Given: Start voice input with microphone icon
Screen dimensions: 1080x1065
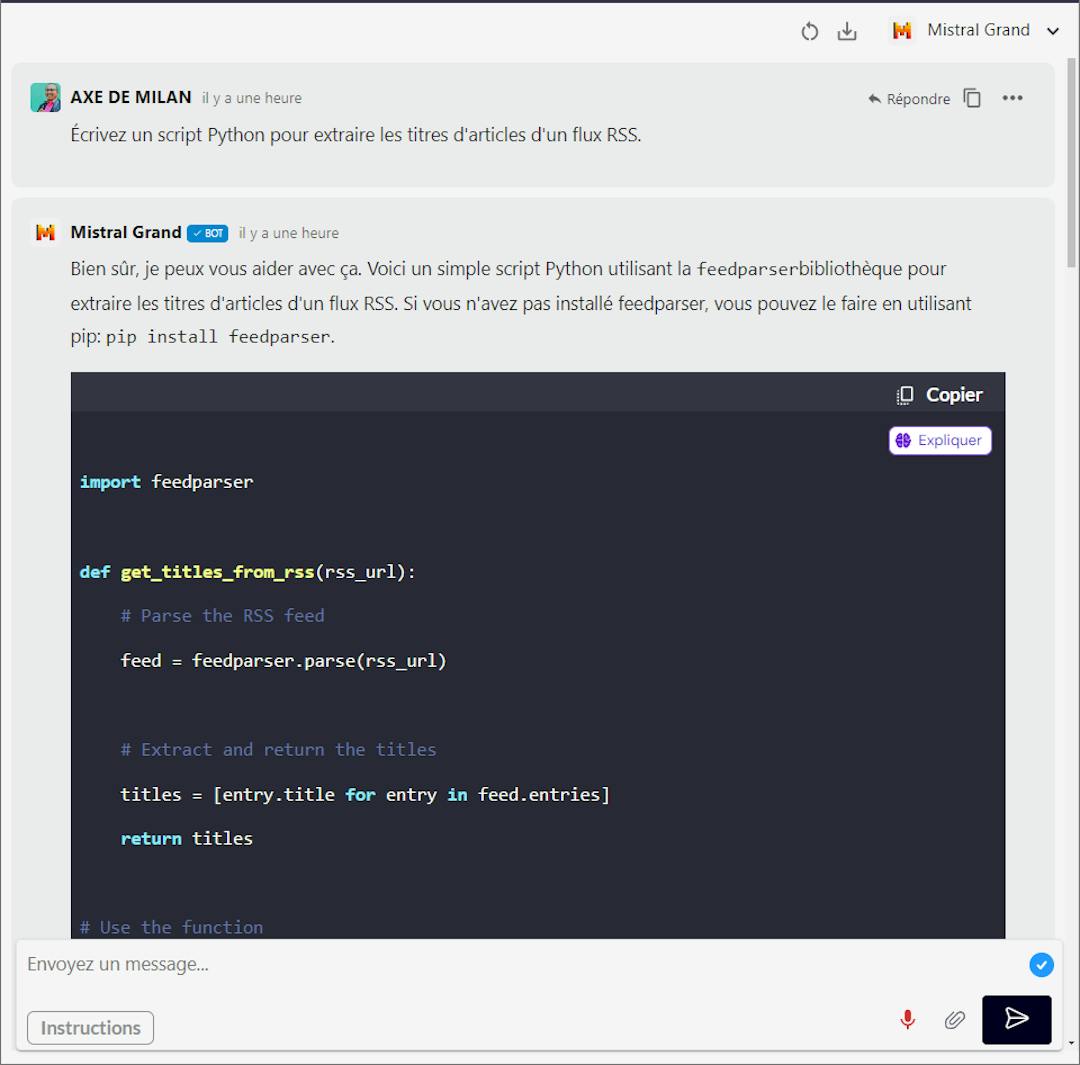Looking at the screenshot, I should tap(907, 1019).
